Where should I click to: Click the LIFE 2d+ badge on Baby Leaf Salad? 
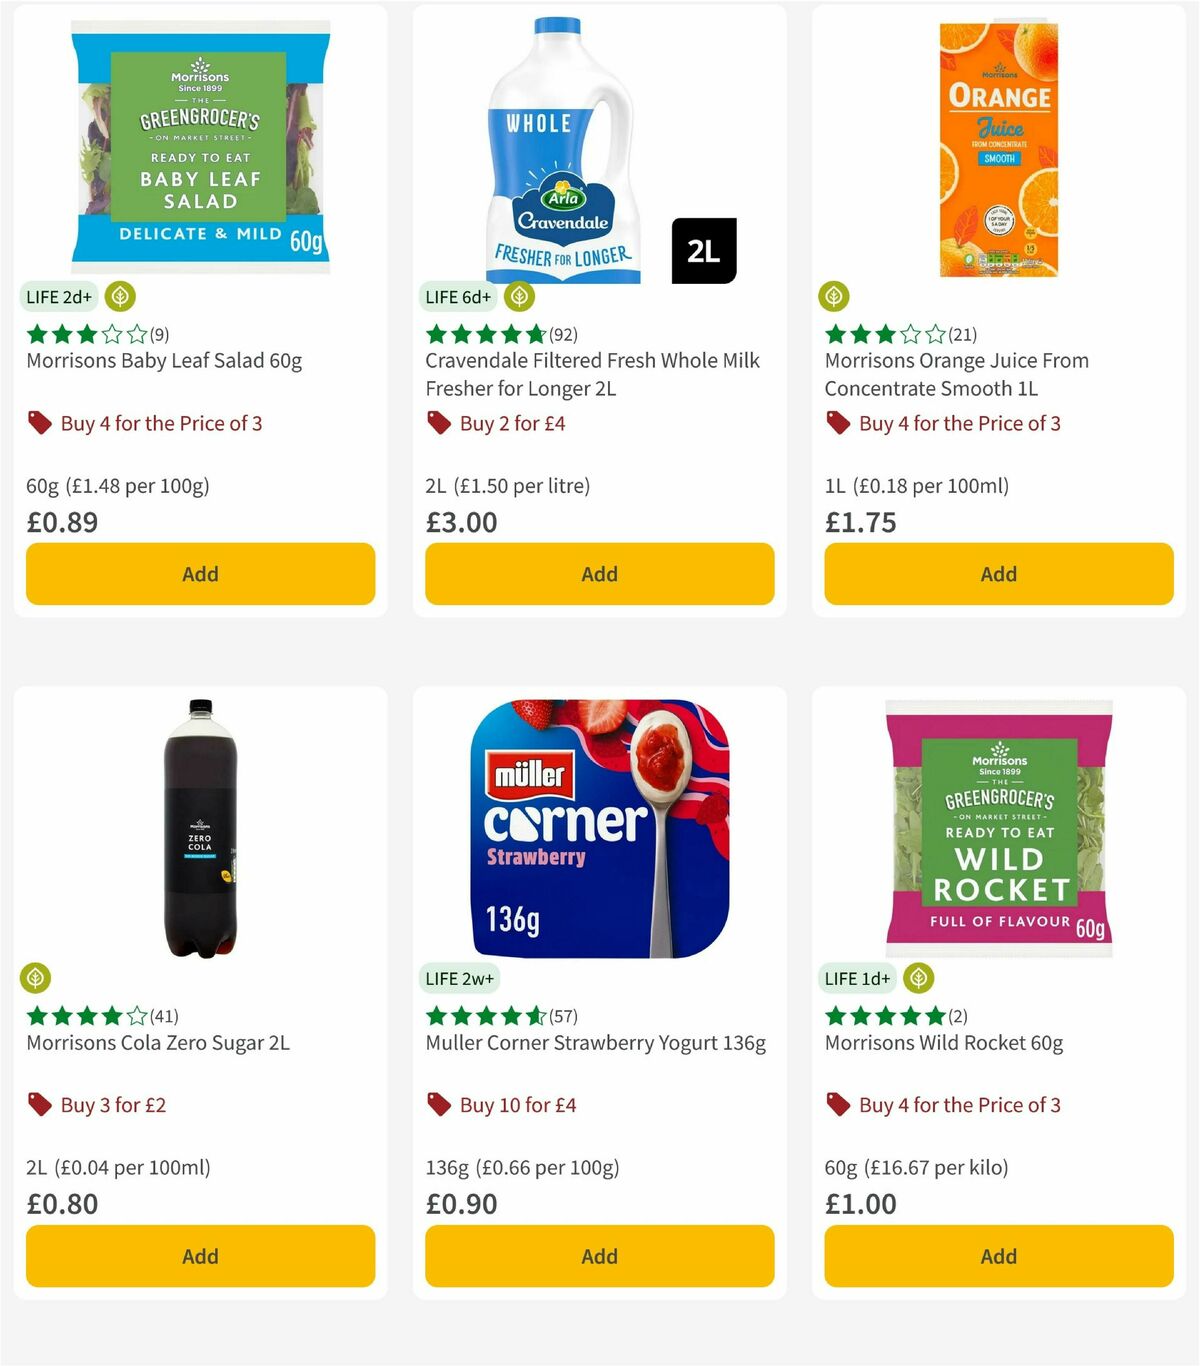pos(58,296)
